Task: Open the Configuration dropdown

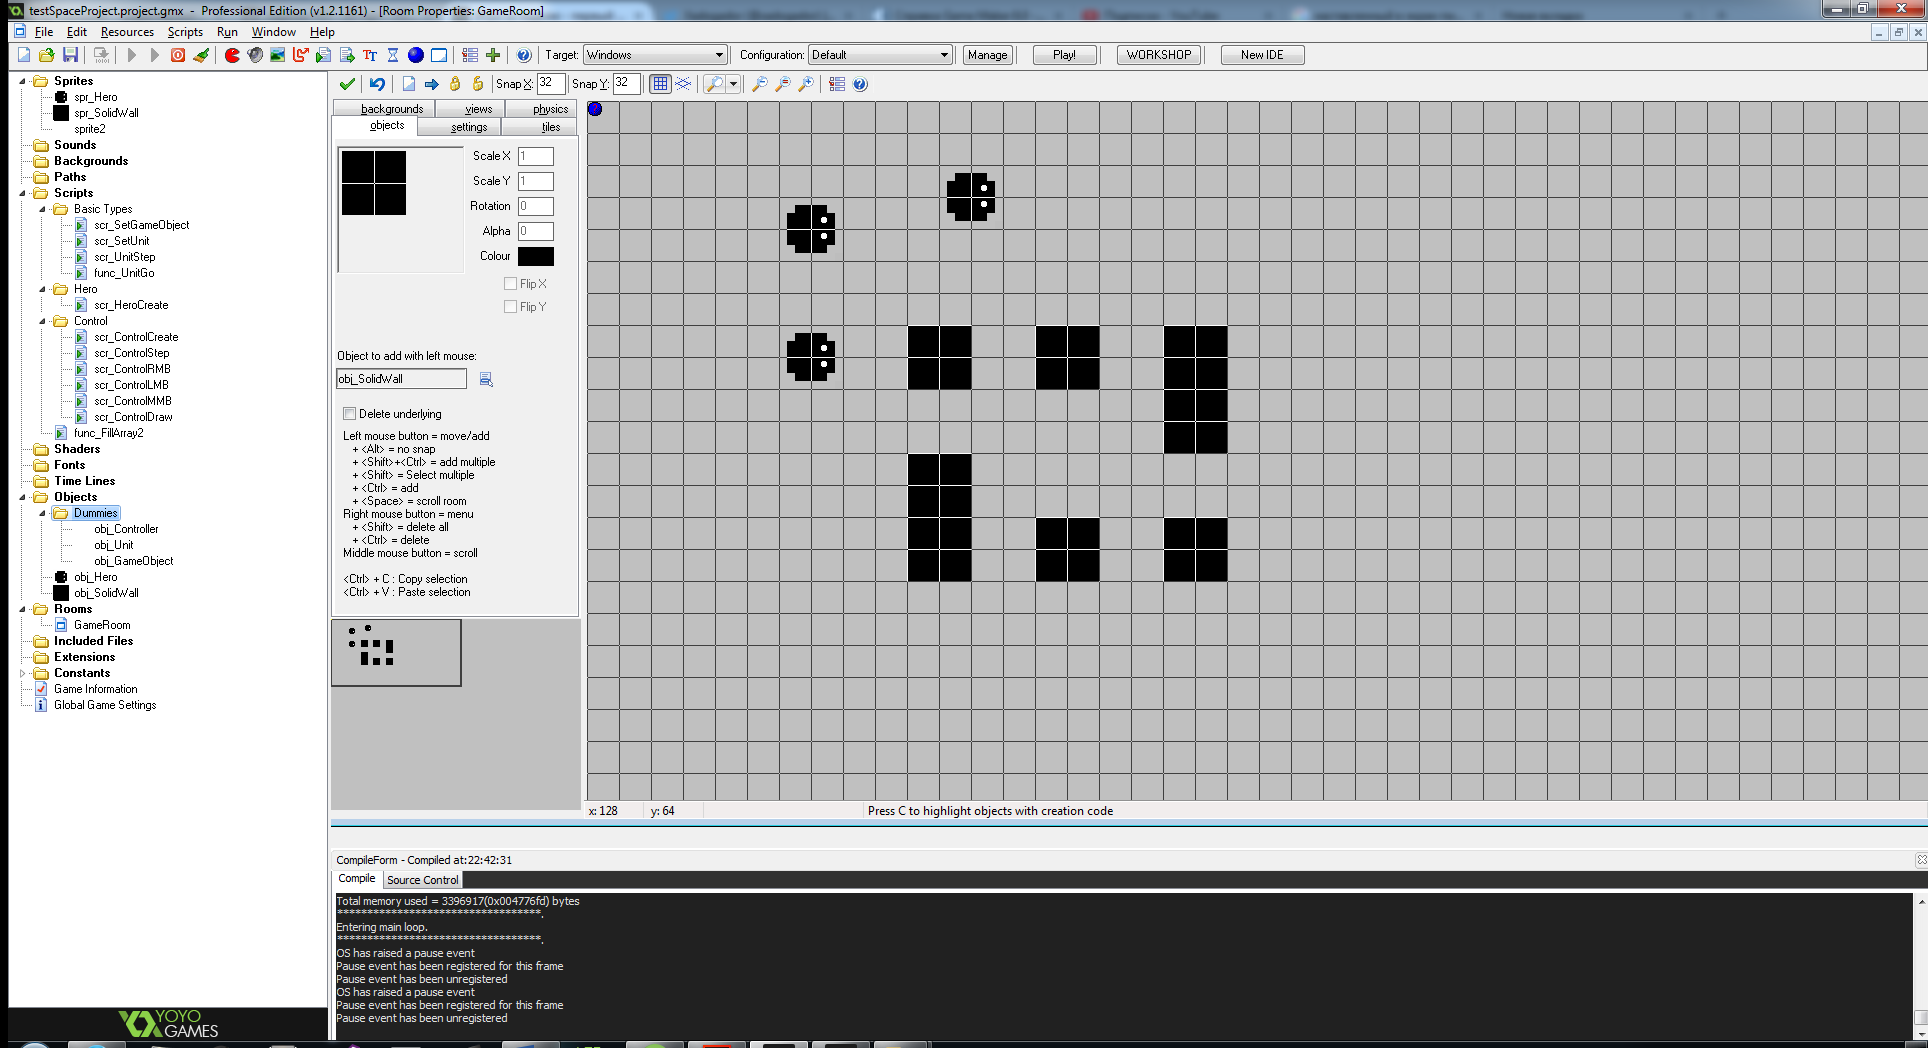Action: tap(944, 55)
